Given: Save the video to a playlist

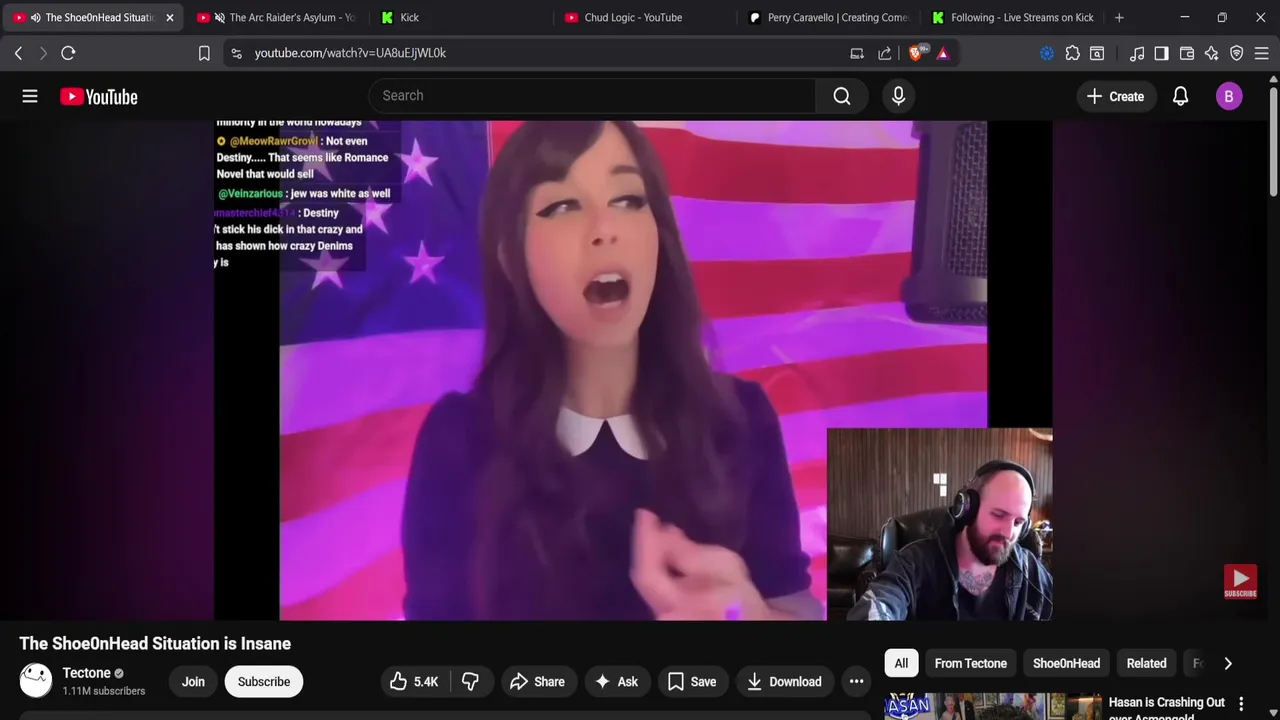Looking at the screenshot, I should [x=692, y=682].
